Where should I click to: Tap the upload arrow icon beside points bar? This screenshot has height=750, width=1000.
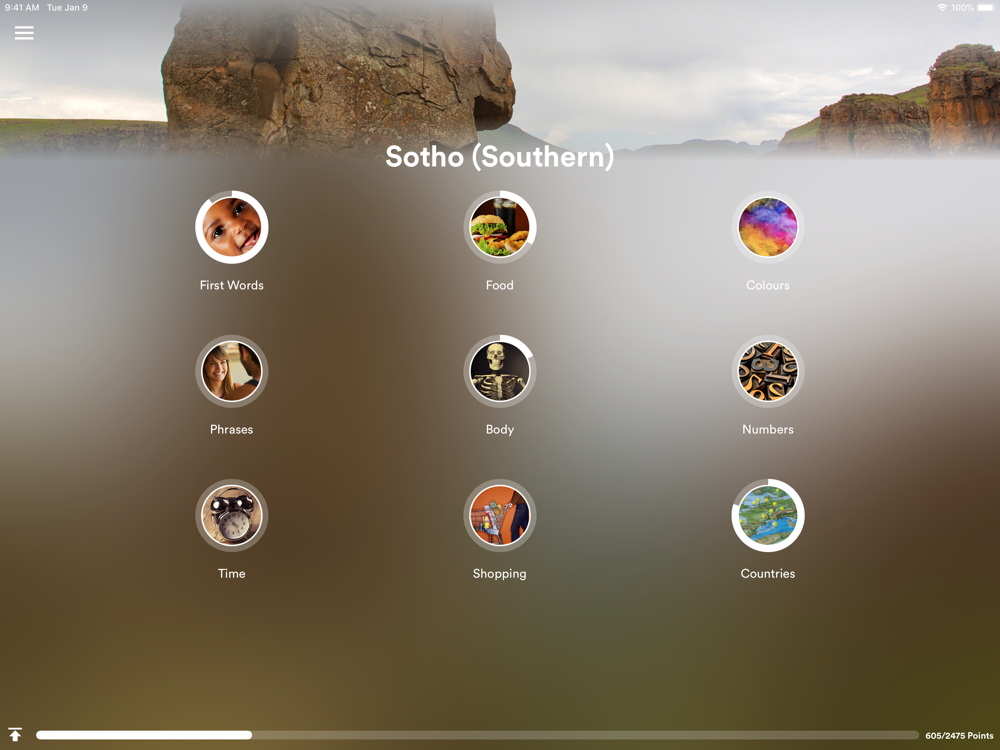[x=15, y=735]
